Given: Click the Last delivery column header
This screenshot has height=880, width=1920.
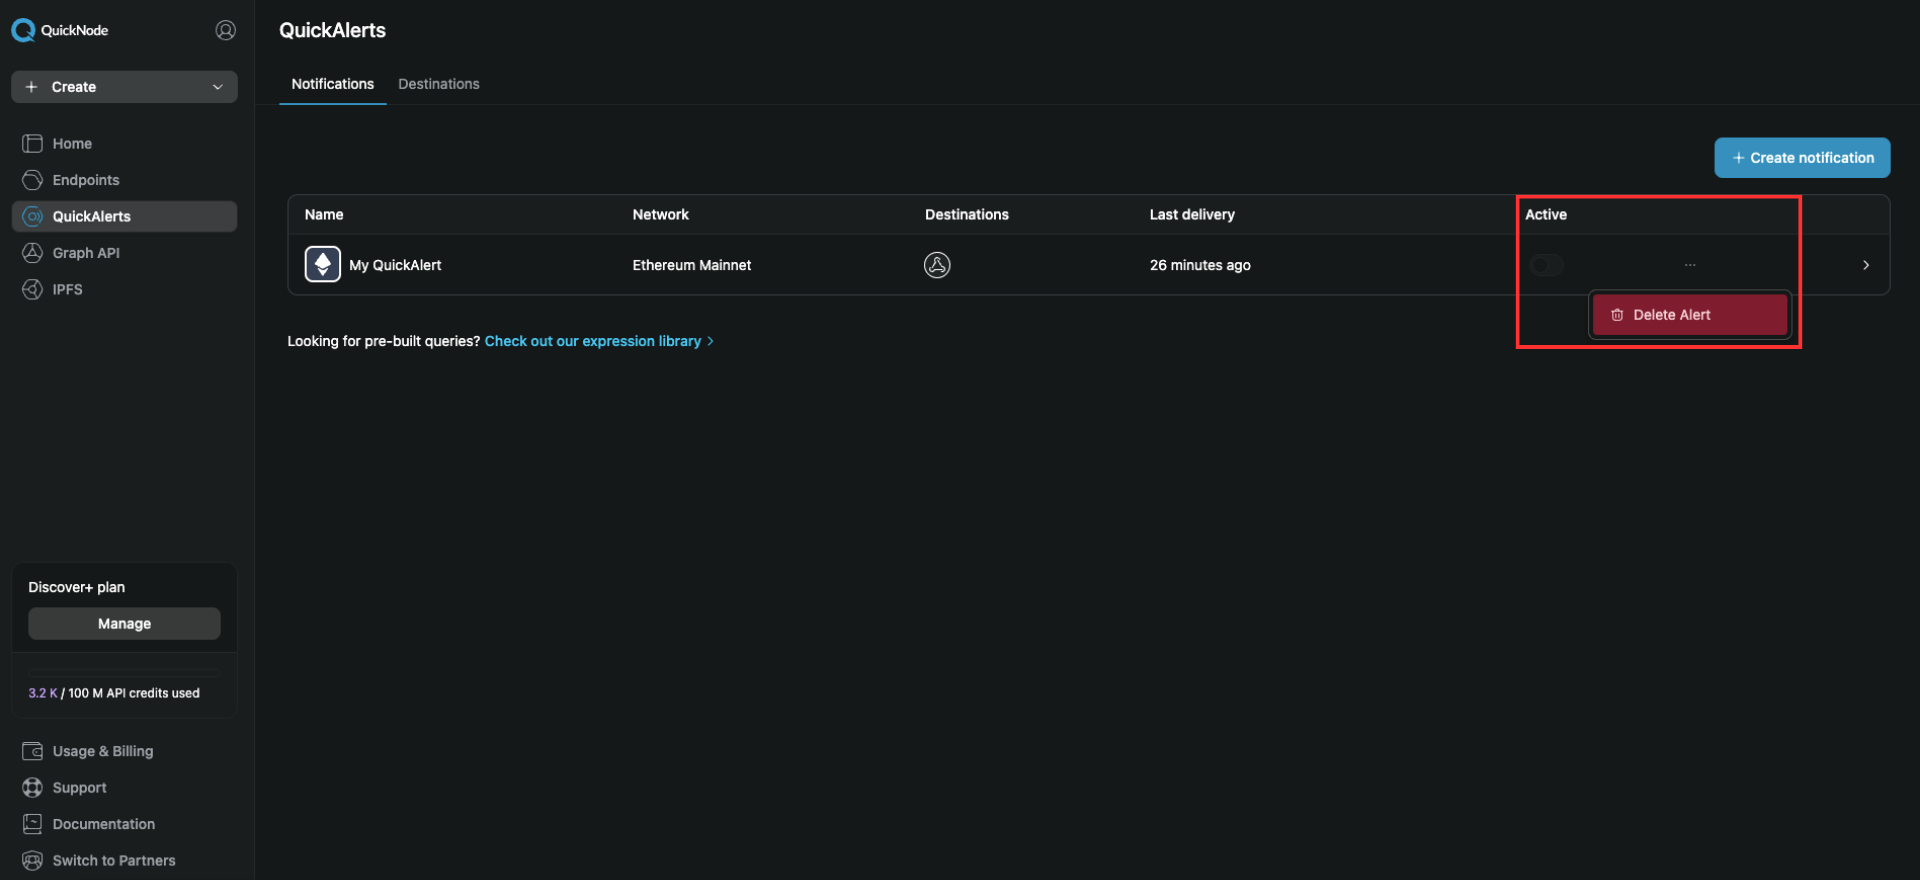Looking at the screenshot, I should click(1192, 214).
